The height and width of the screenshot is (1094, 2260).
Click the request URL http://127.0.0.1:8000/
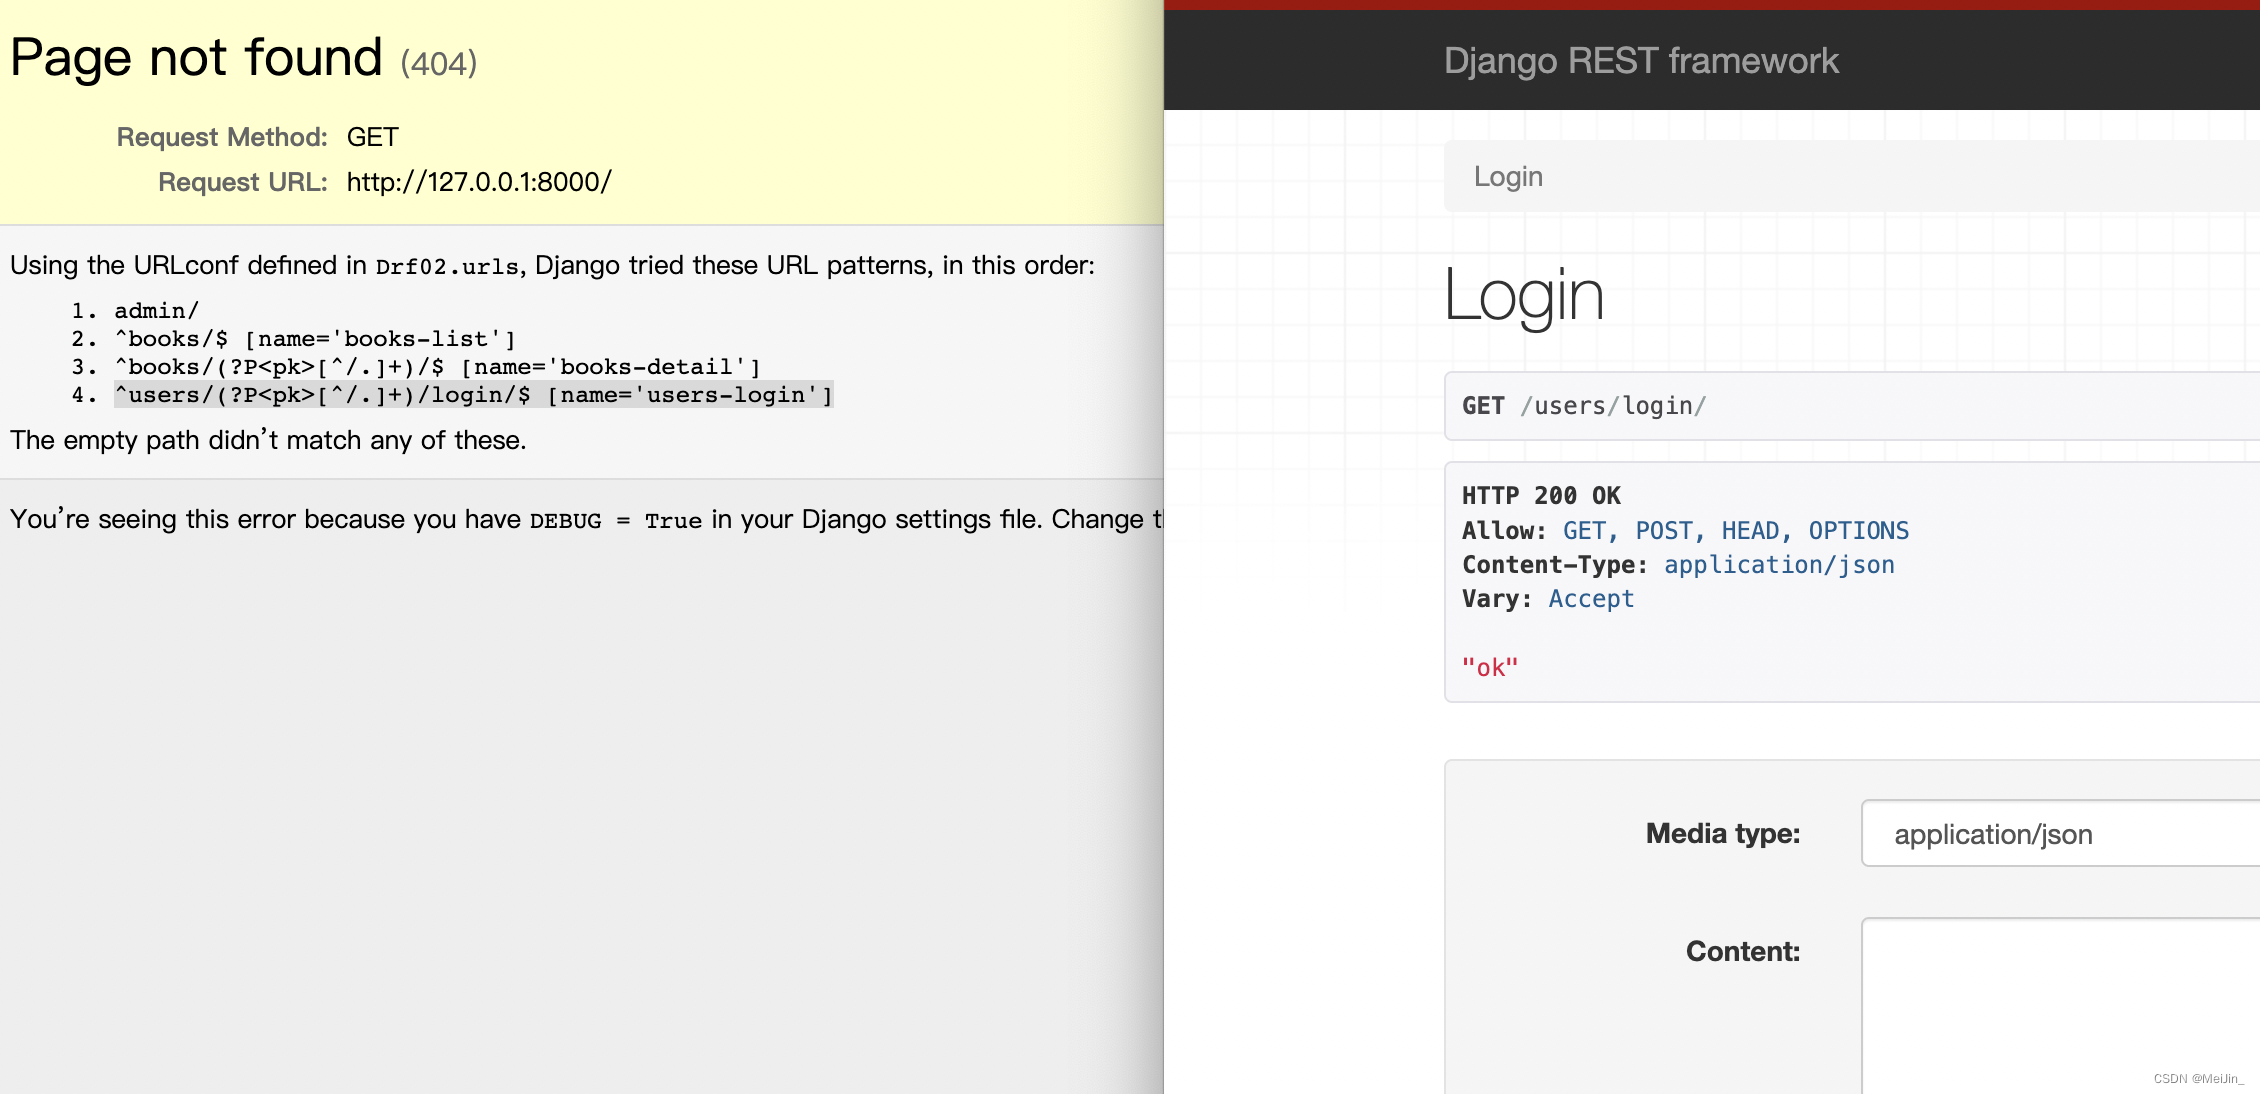click(x=479, y=182)
